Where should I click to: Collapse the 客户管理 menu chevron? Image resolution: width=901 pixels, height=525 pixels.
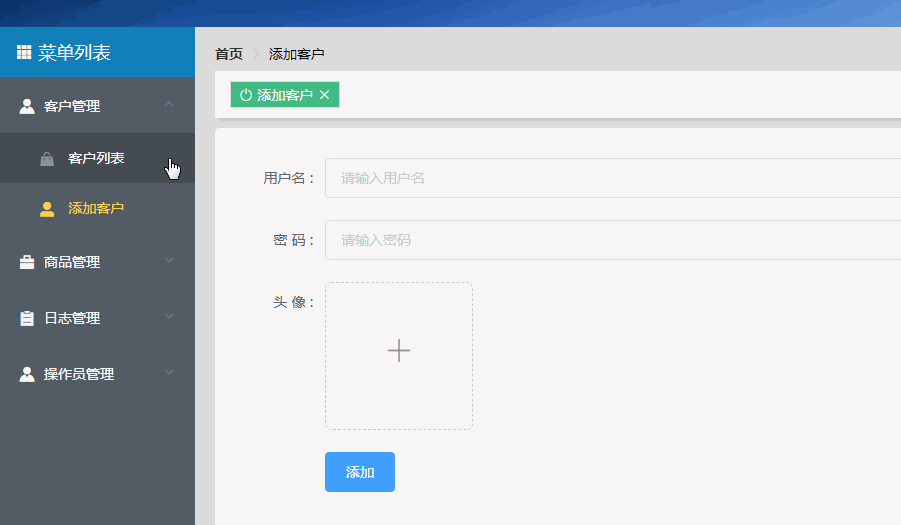[x=169, y=105]
